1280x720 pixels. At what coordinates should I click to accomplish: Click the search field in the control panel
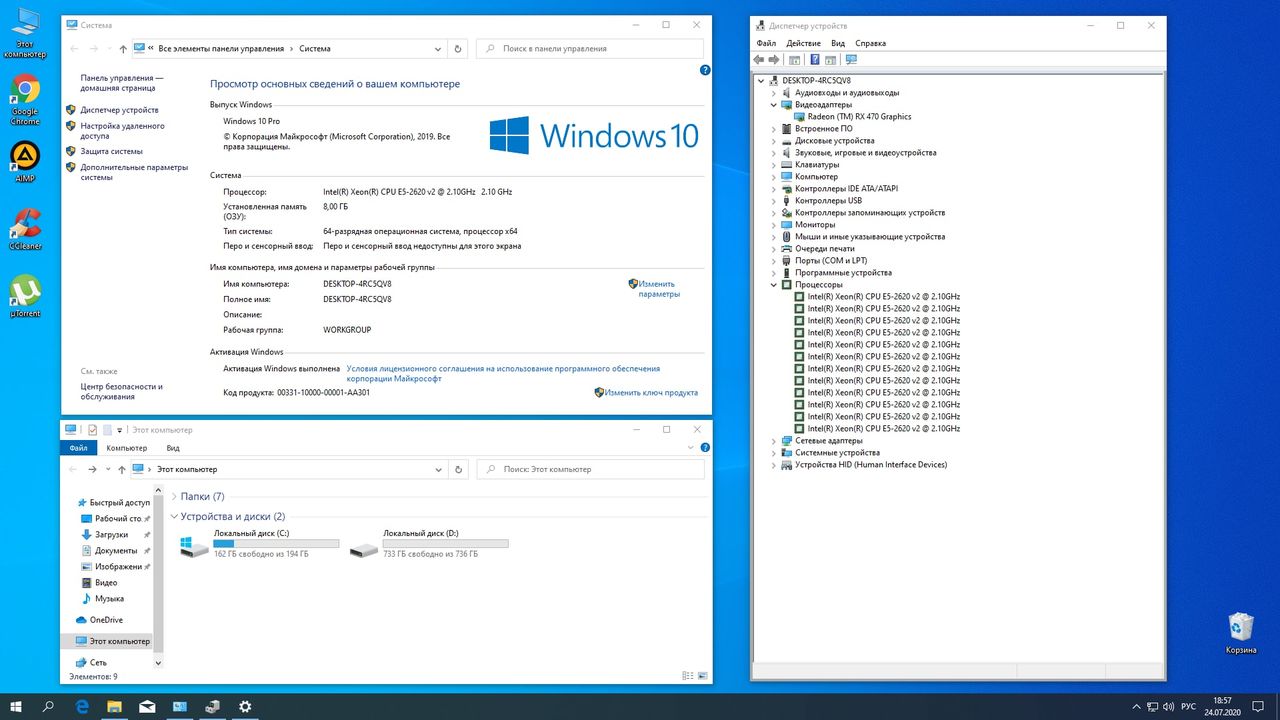589,48
